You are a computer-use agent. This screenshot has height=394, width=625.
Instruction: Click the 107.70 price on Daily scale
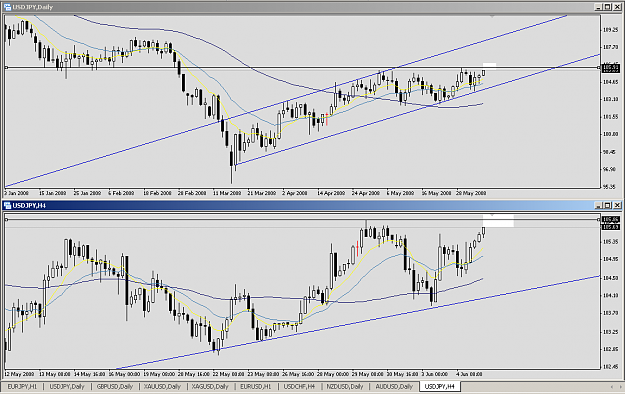tap(610, 47)
